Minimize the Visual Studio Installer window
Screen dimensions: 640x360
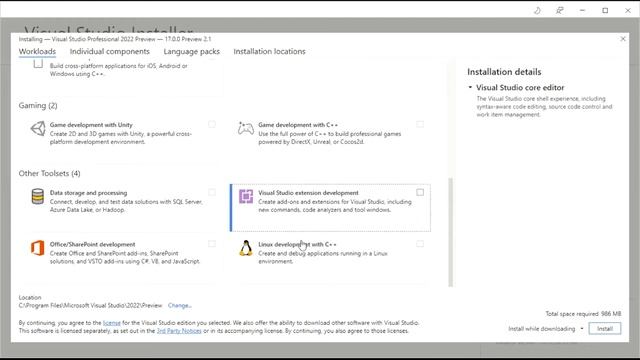(582, 11)
